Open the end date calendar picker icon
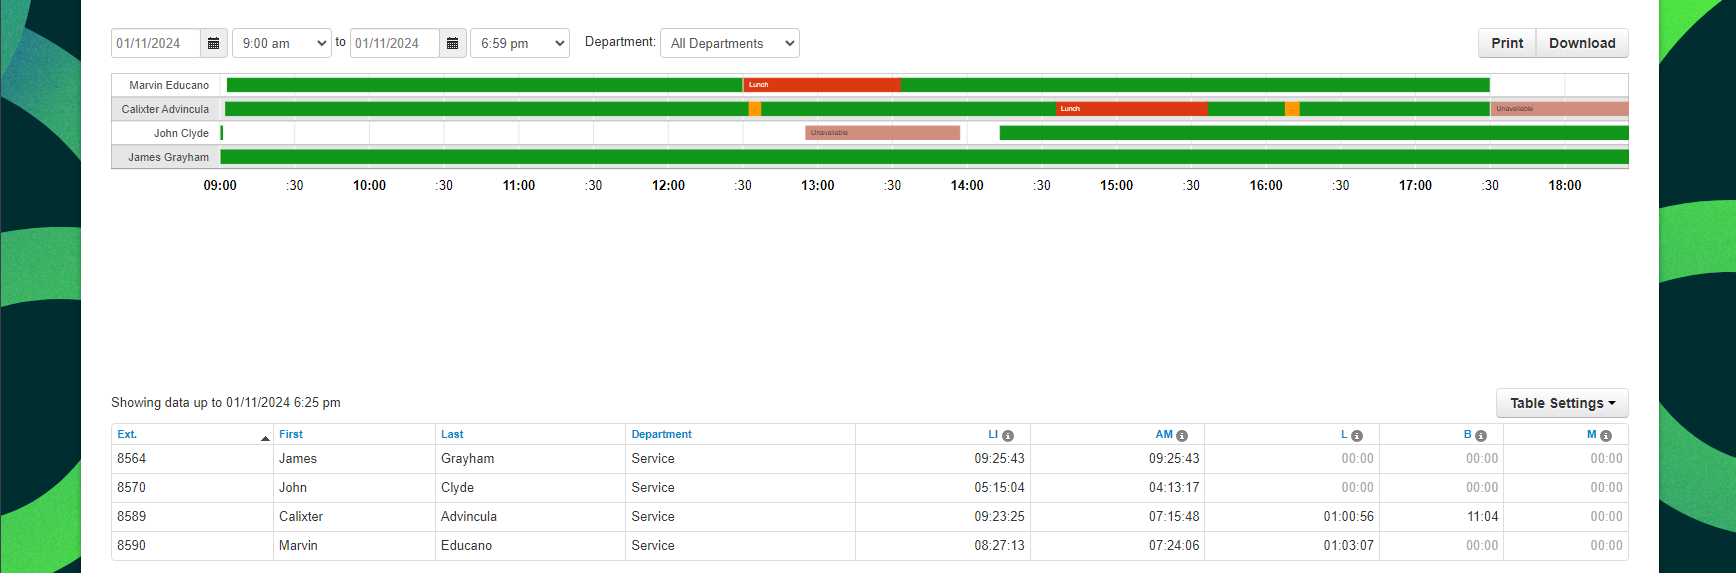 coord(452,43)
